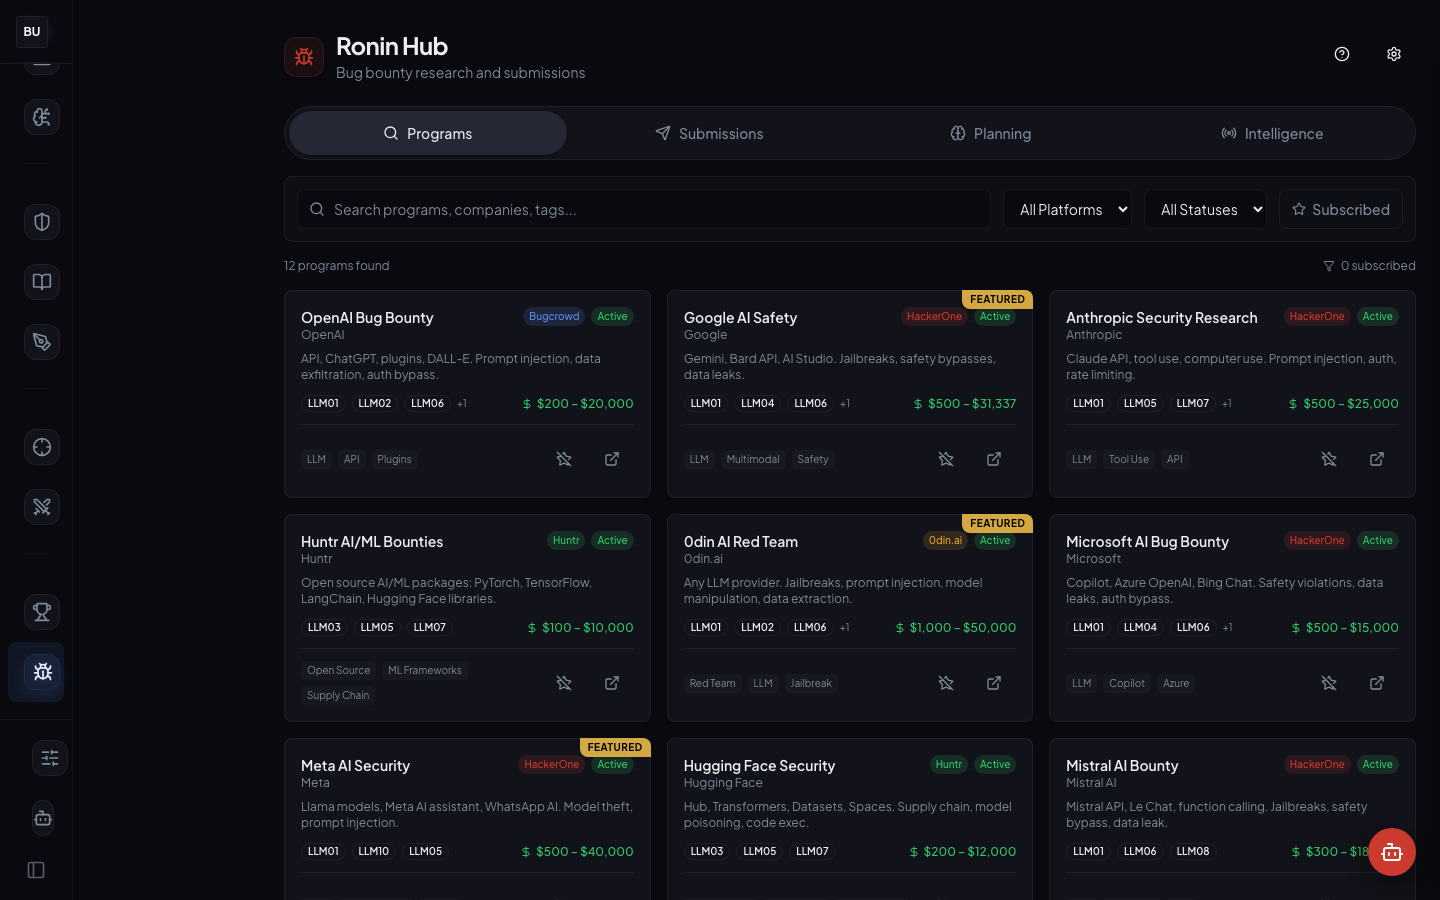
Task: Click the Jailbreak tag on Odin card
Action: tap(811, 683)
